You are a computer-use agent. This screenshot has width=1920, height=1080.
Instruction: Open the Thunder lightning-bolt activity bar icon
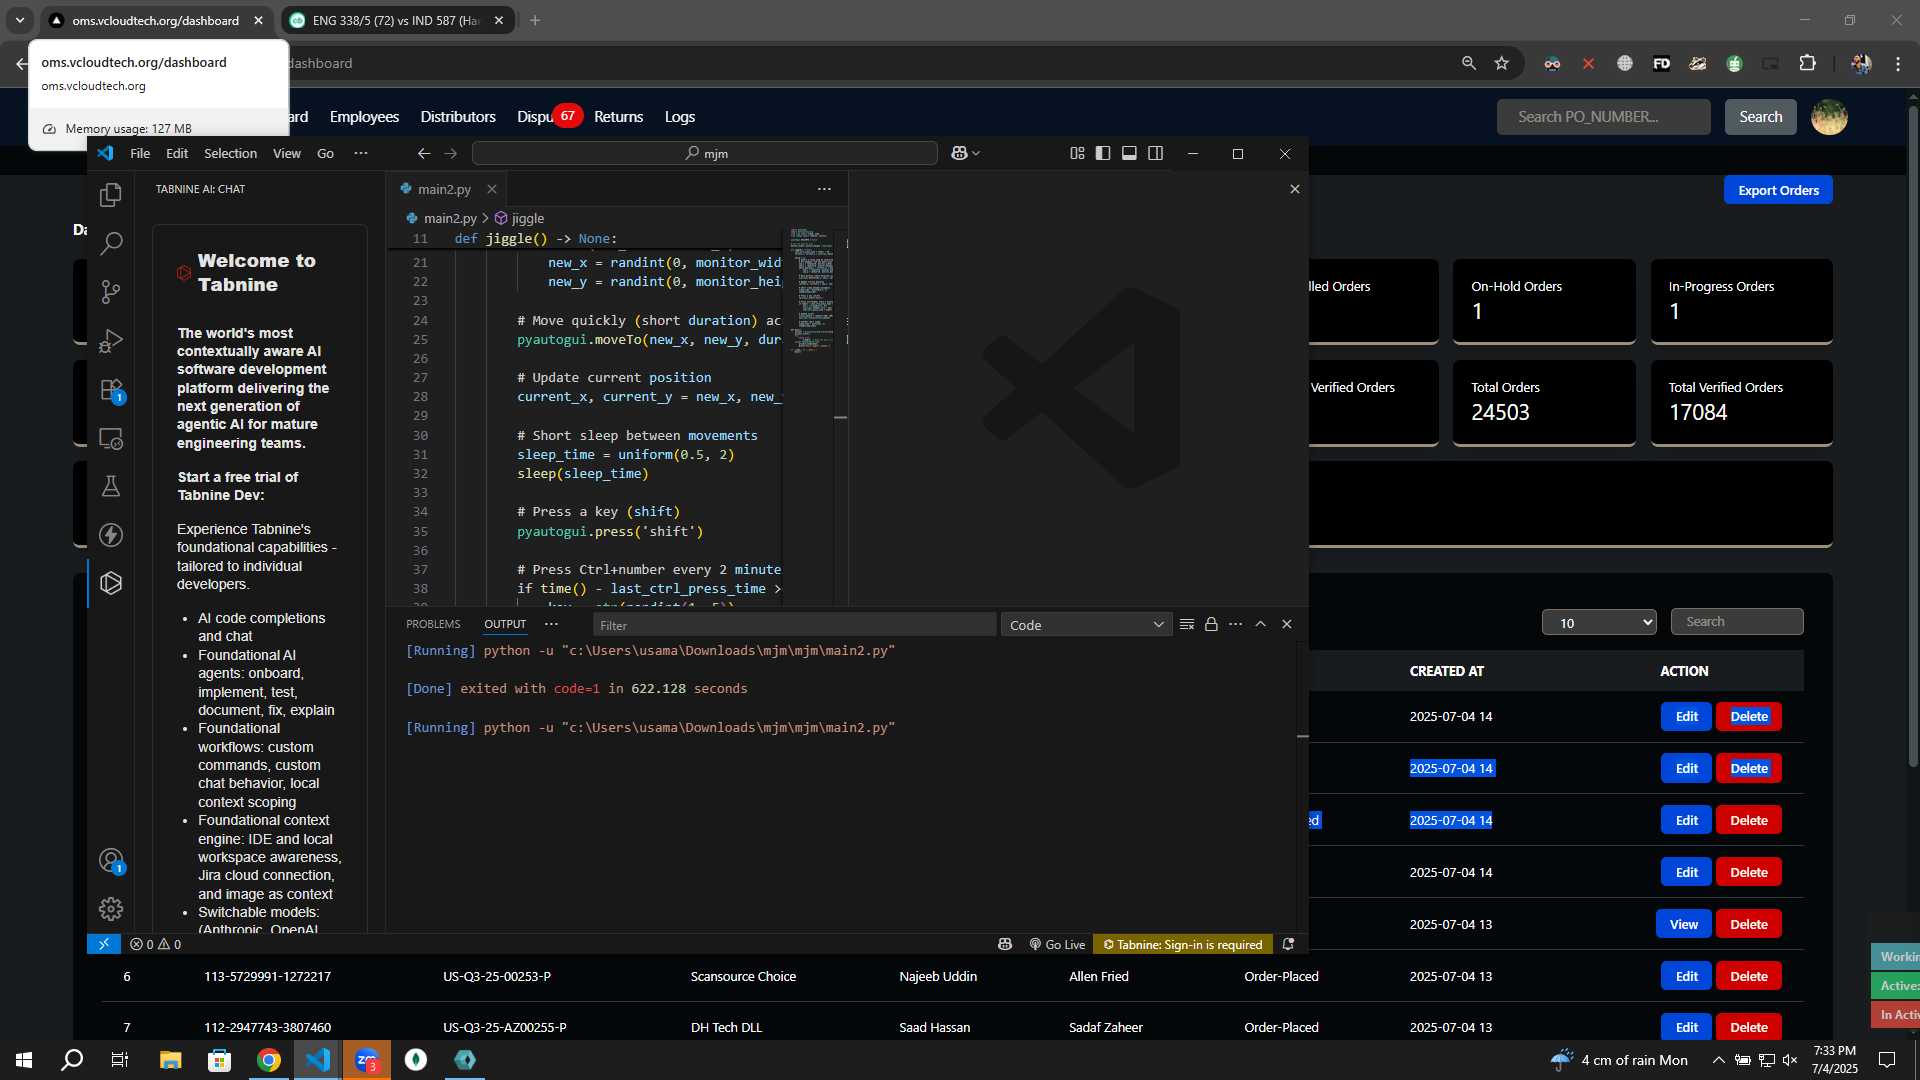tap(111, 535)
